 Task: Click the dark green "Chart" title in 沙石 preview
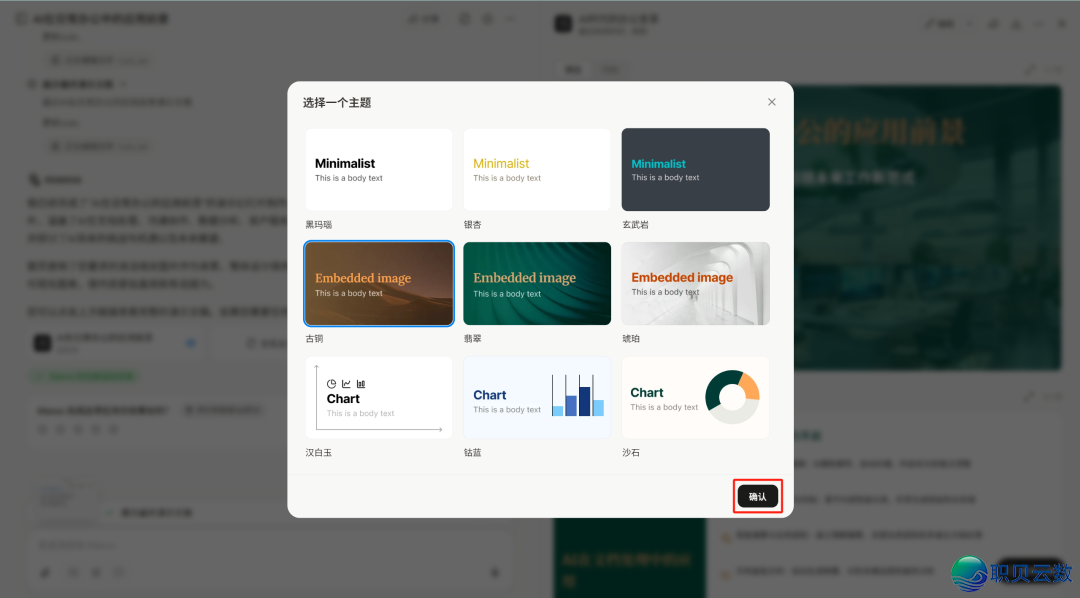point(647,393)
